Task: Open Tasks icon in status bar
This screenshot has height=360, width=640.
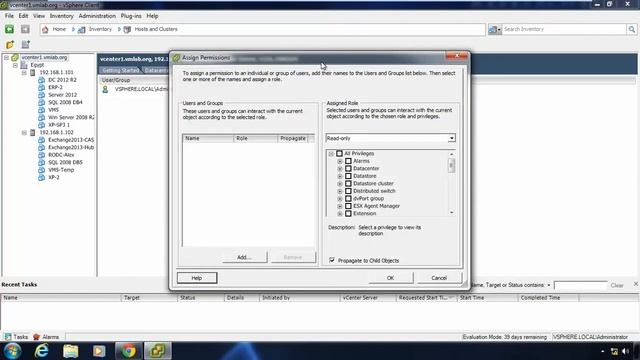Action: point(7,337)
